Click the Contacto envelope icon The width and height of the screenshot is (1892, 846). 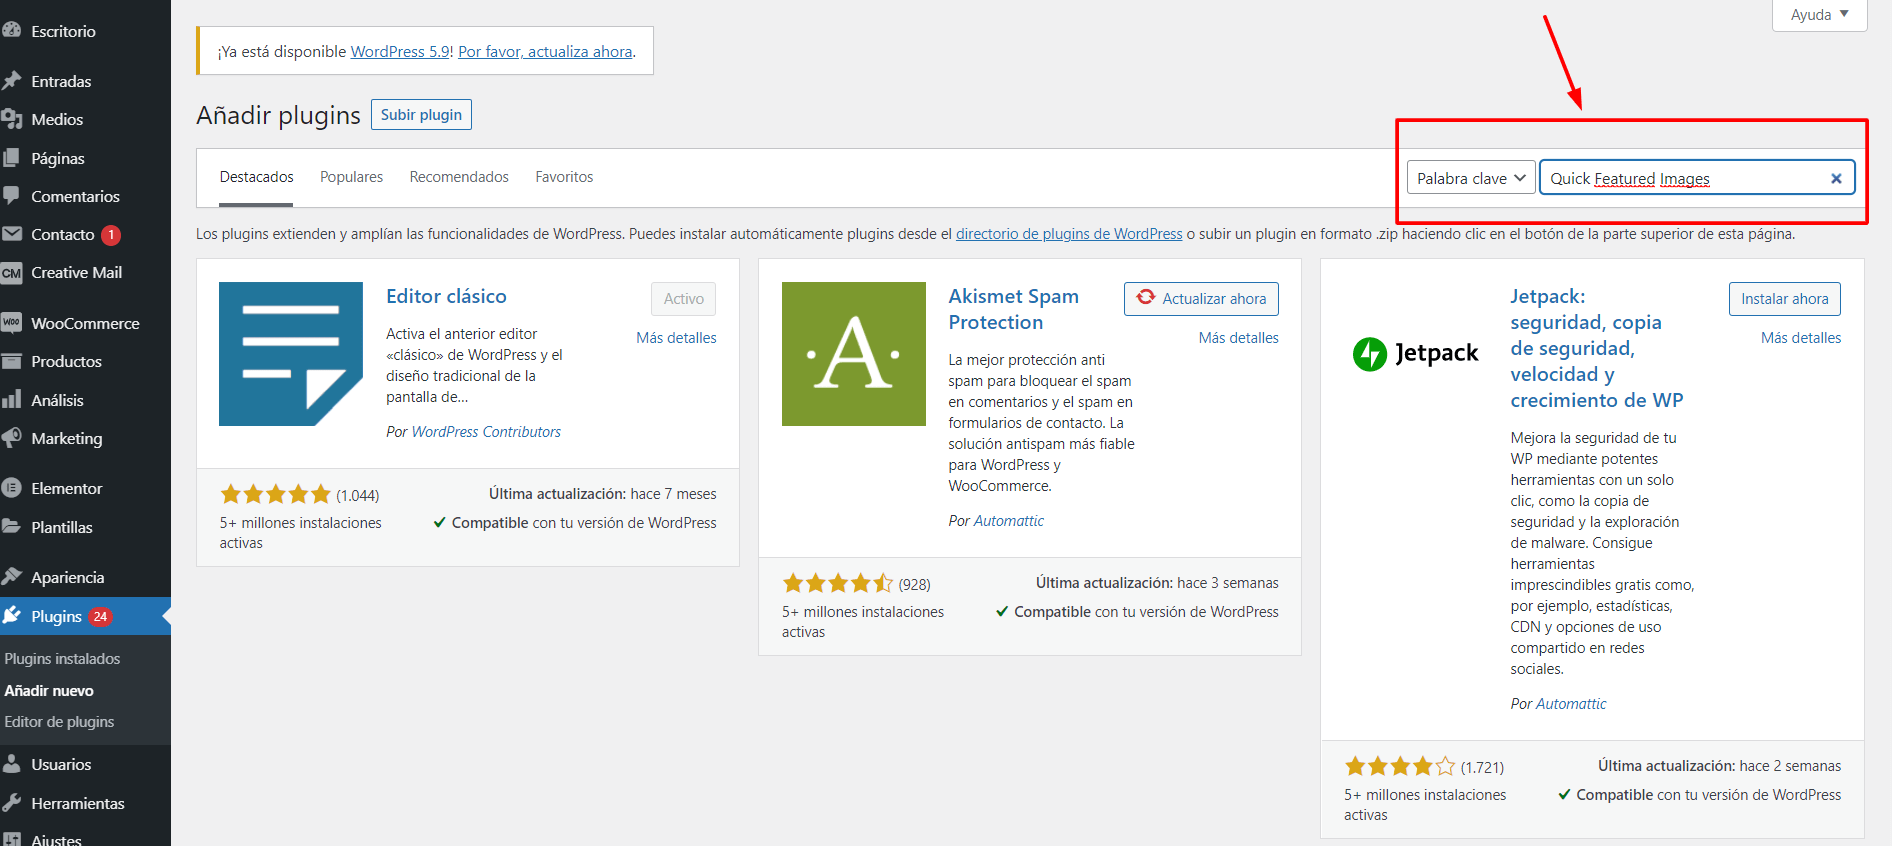pos(12,234)
